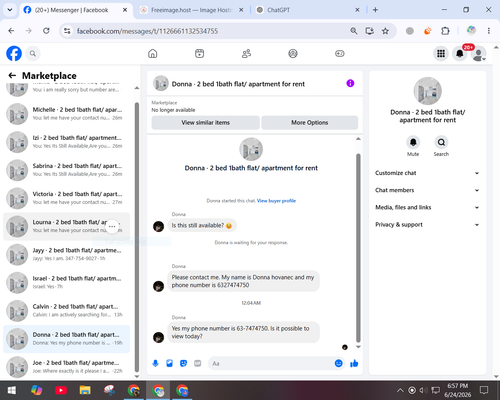
Task: Open Facebook search magnifier
Action: pyautogui.click(x=33, y=53)
